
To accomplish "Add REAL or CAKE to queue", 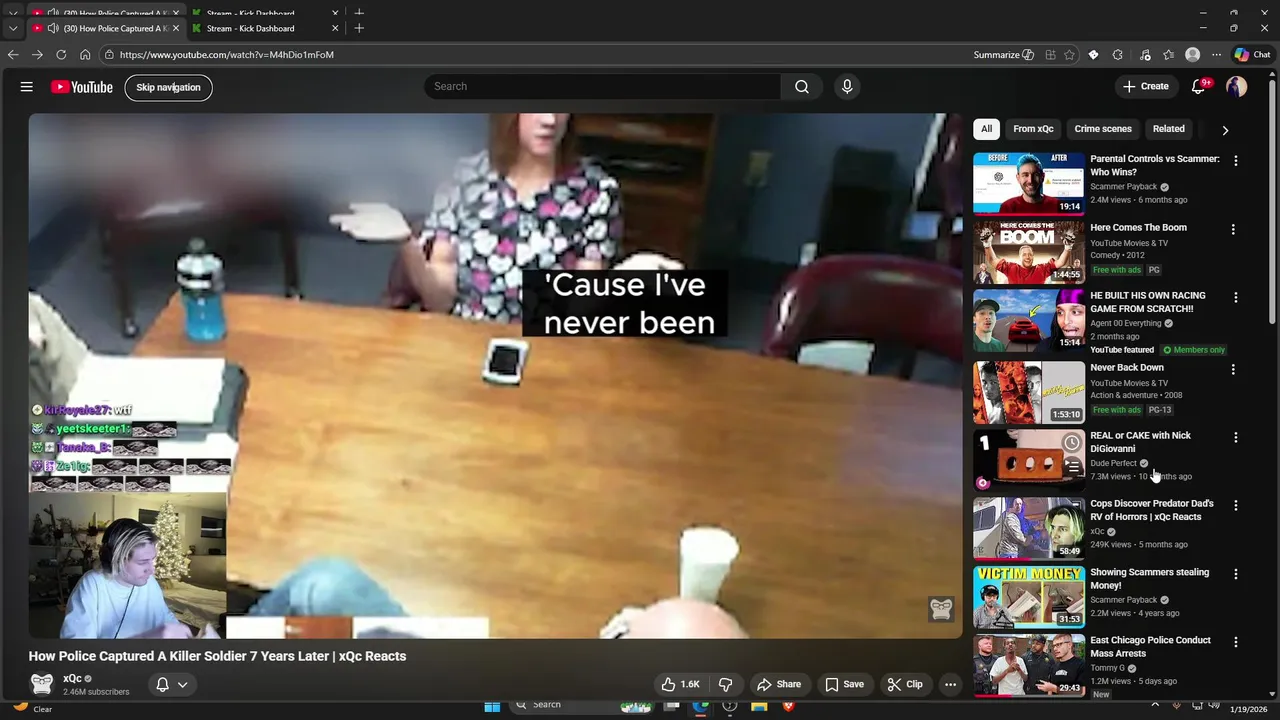I will coord(1072,466).
